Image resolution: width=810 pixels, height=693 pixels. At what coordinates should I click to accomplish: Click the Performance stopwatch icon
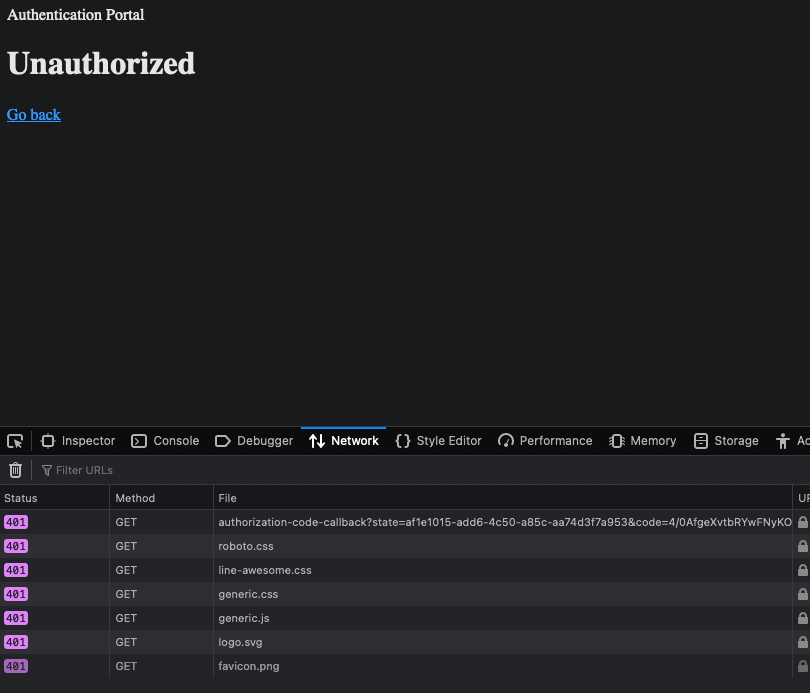click(507, 440)
